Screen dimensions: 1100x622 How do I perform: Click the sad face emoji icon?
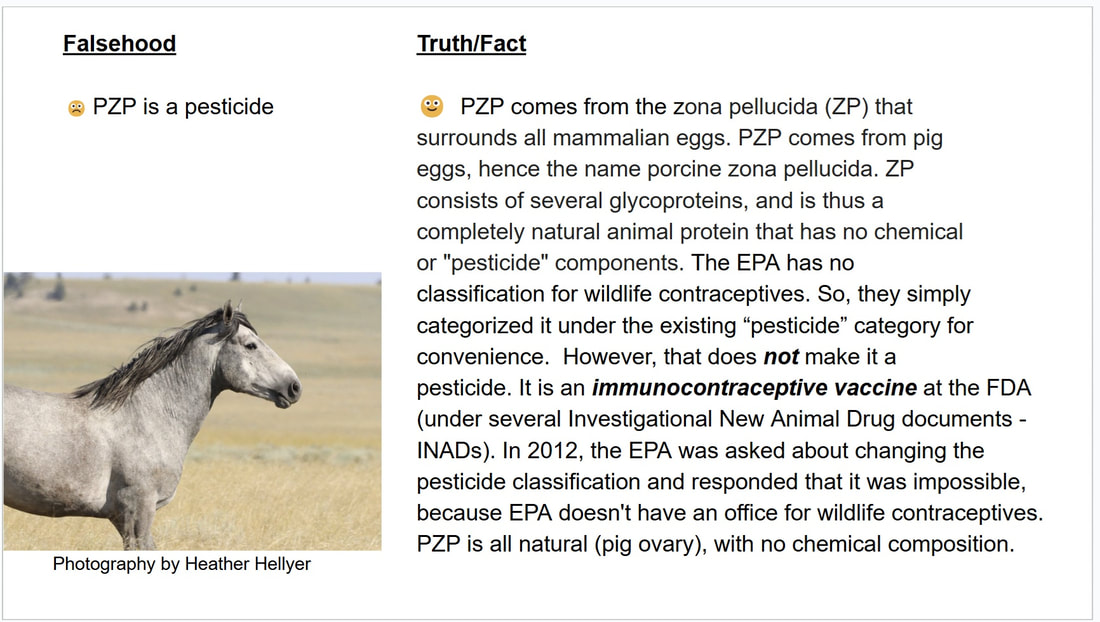76,108
